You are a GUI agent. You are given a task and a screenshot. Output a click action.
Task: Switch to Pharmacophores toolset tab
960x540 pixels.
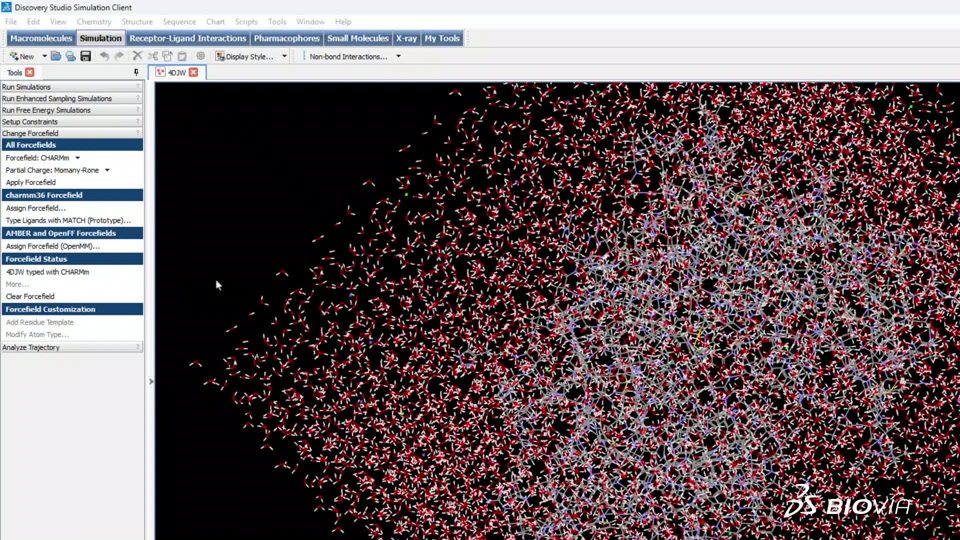[x=287, y=38]
